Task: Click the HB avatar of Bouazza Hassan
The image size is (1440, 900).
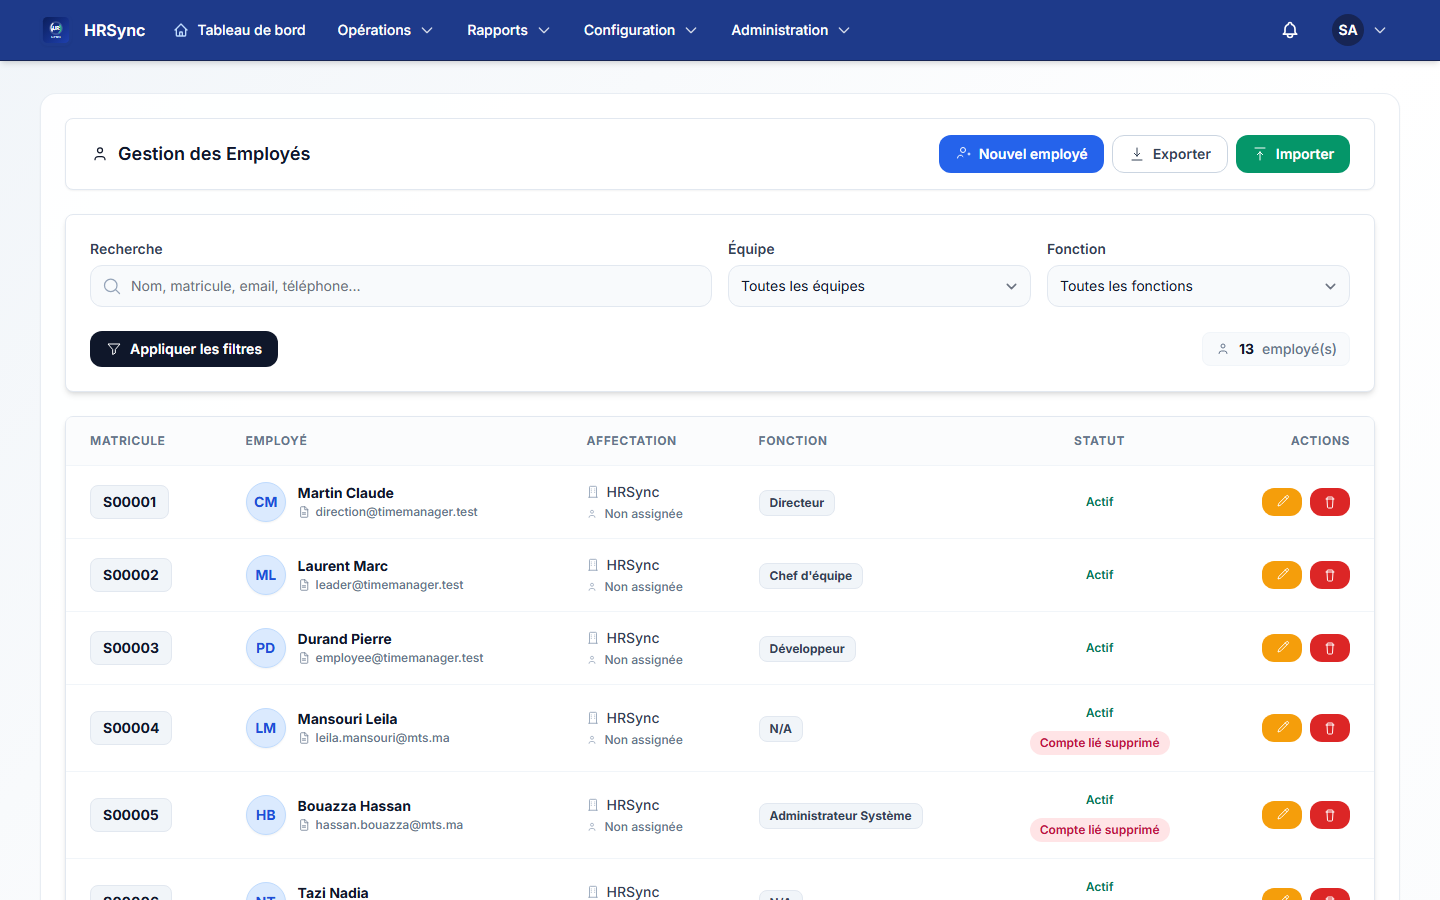Action: pyautogui.click(x=266, y=815)
